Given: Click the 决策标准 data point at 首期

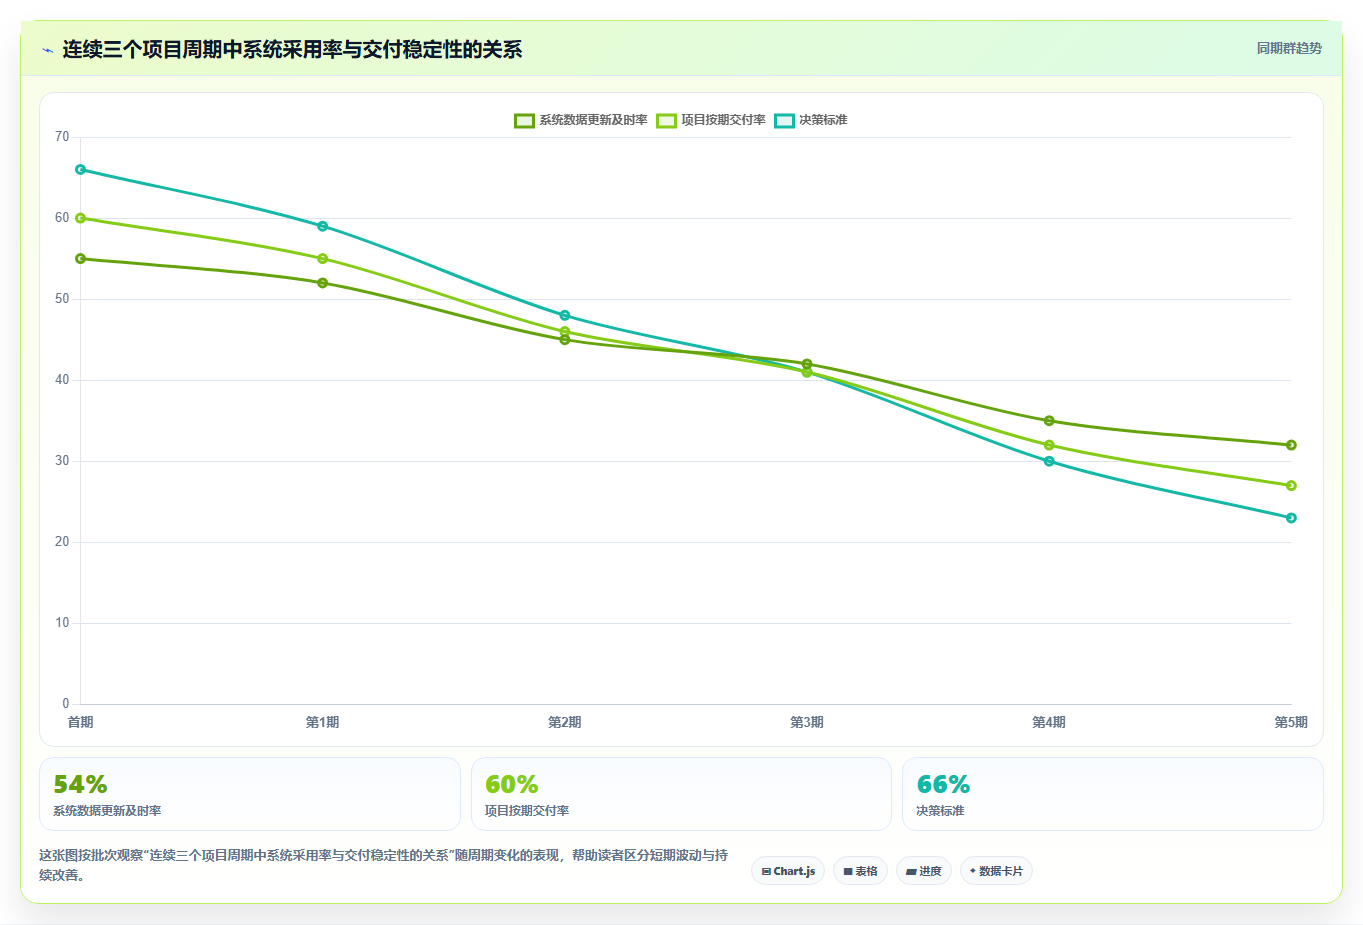Looking at the screenshot, I should (x=80, y=170).
